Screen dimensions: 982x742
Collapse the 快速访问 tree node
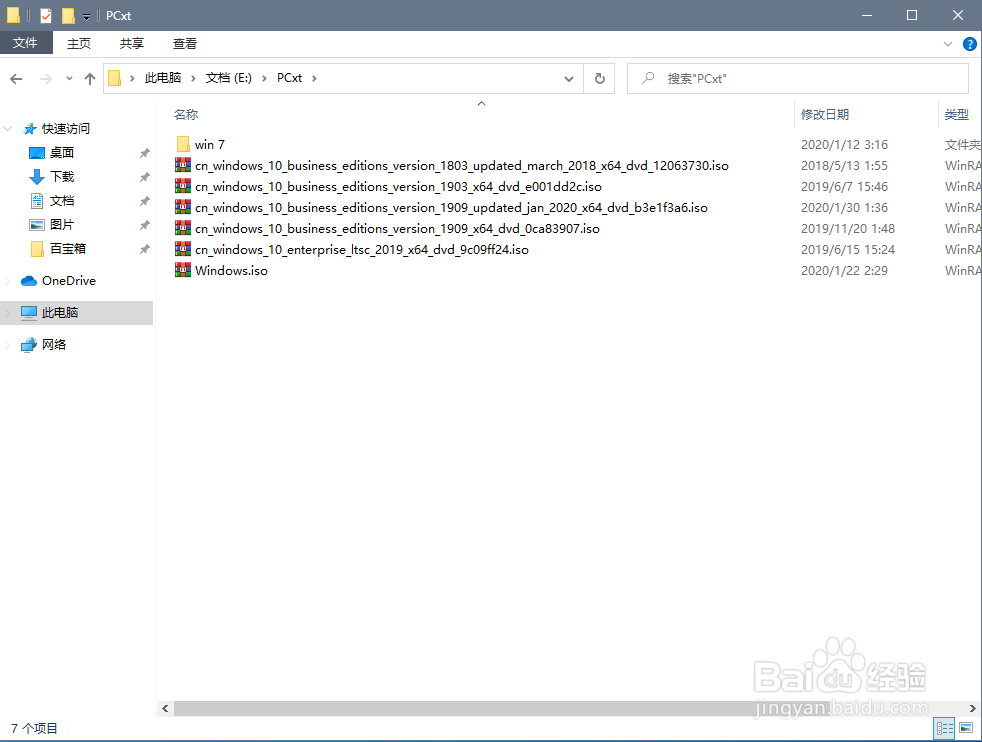8,129
